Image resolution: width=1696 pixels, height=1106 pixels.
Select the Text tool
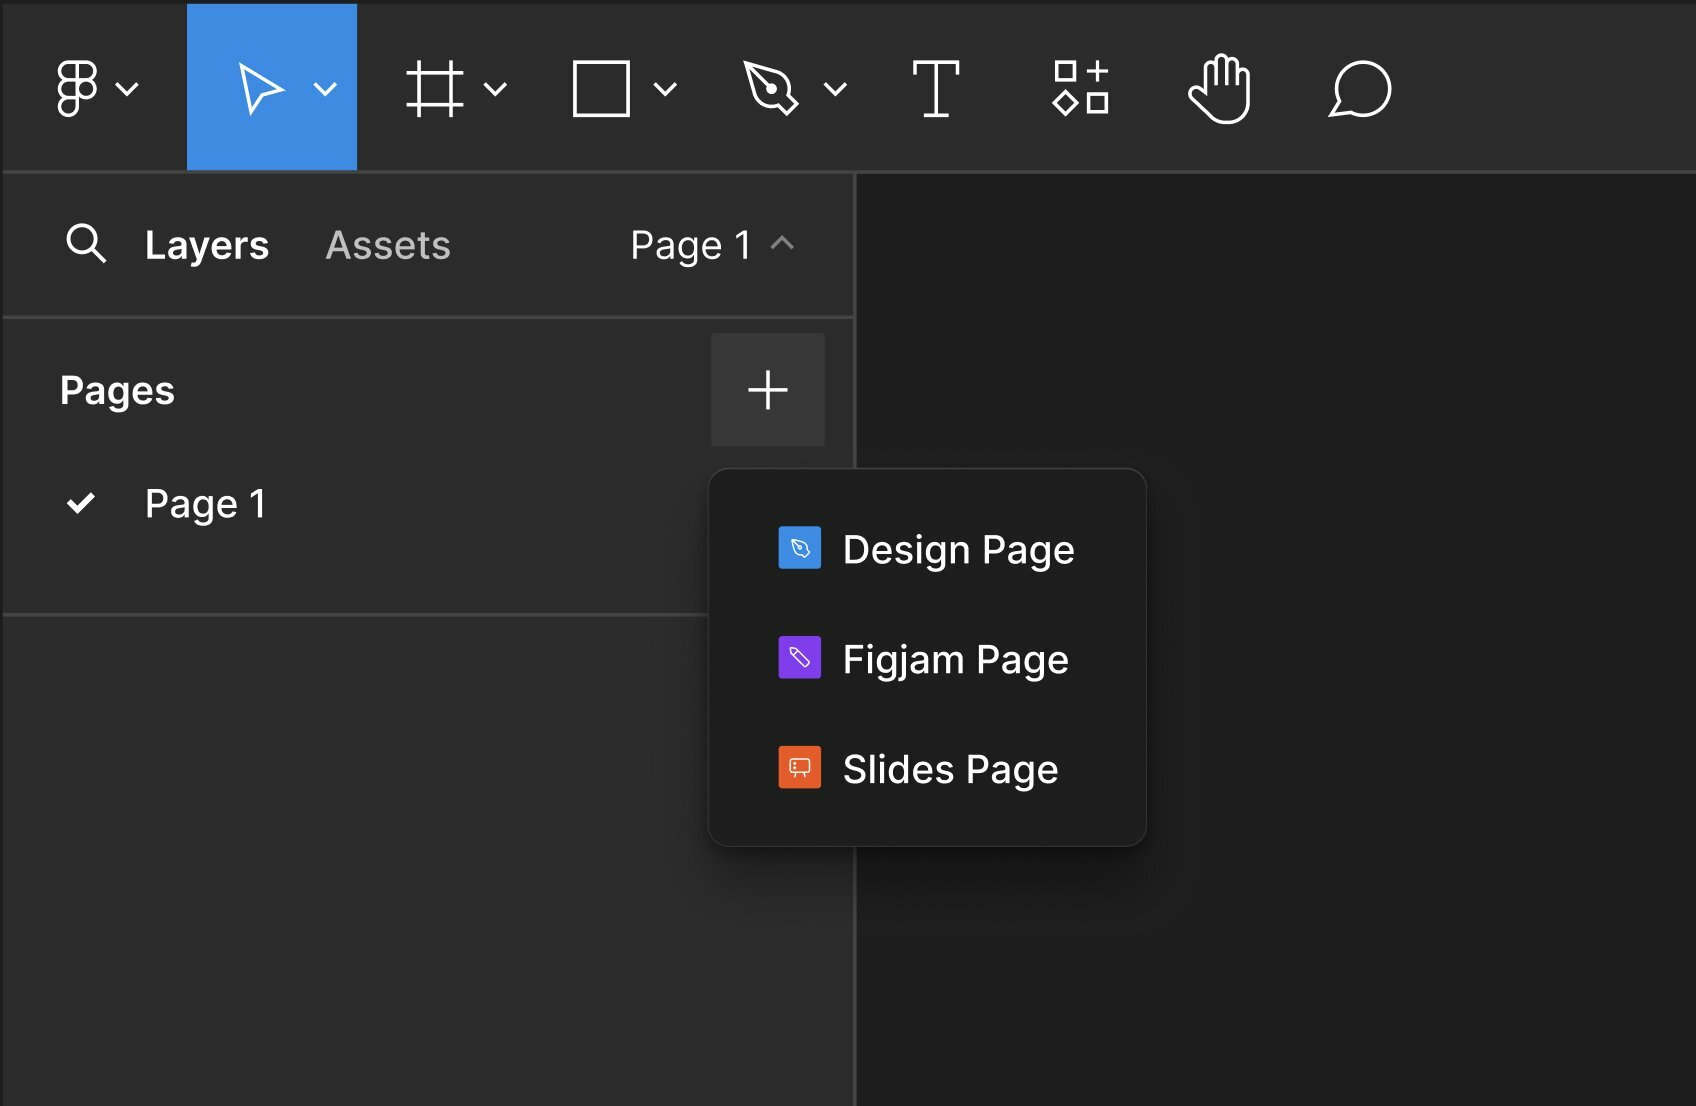(x=936, y=88)
